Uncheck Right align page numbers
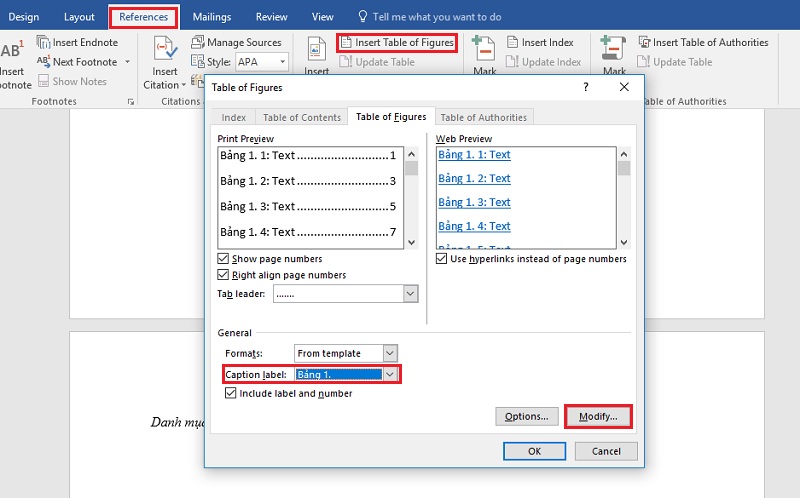This screenshot has width=800, height=498. (223, 275)
